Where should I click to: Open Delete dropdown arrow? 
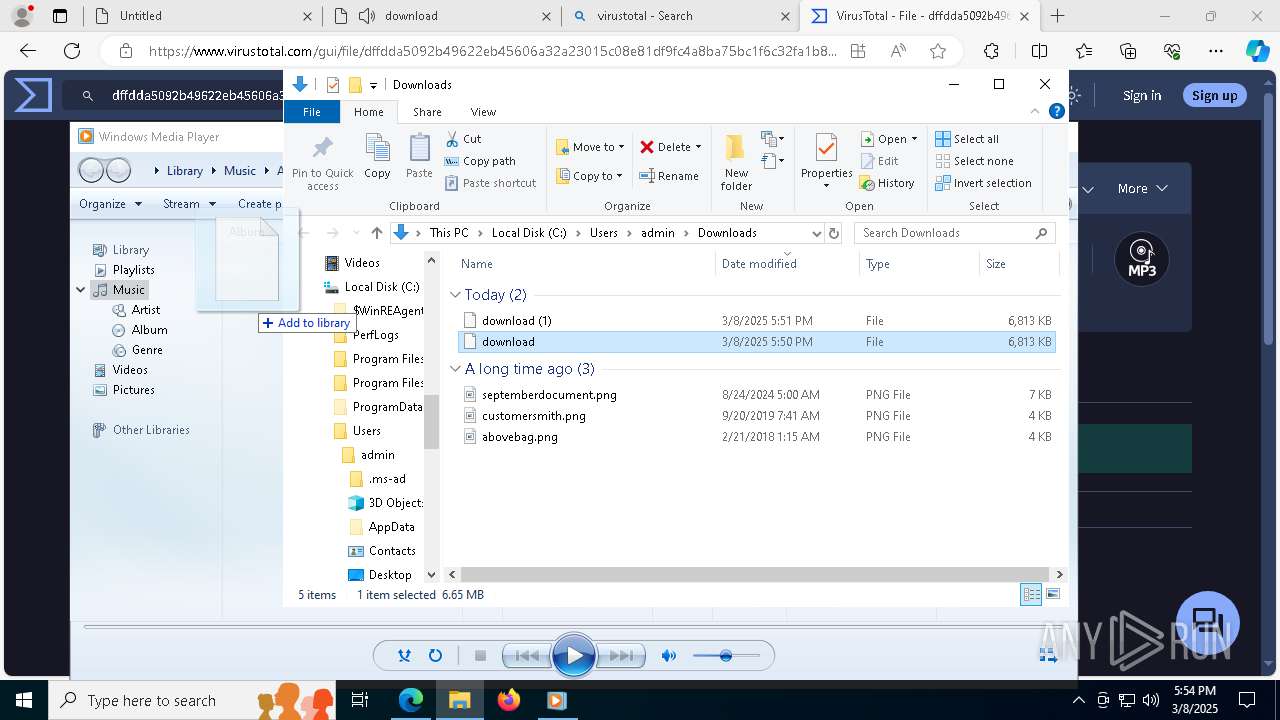pos(698,147)
